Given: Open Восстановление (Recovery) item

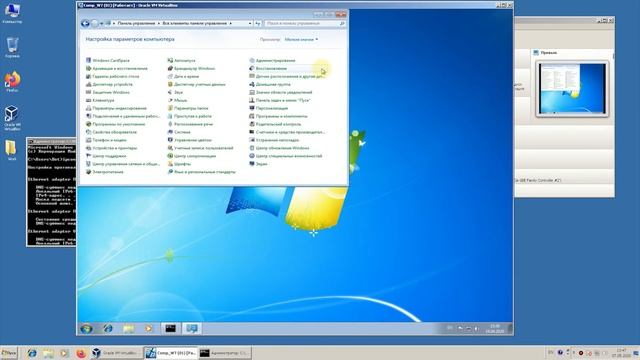Looking at the screenshot, I should click(x=268, y=69).
